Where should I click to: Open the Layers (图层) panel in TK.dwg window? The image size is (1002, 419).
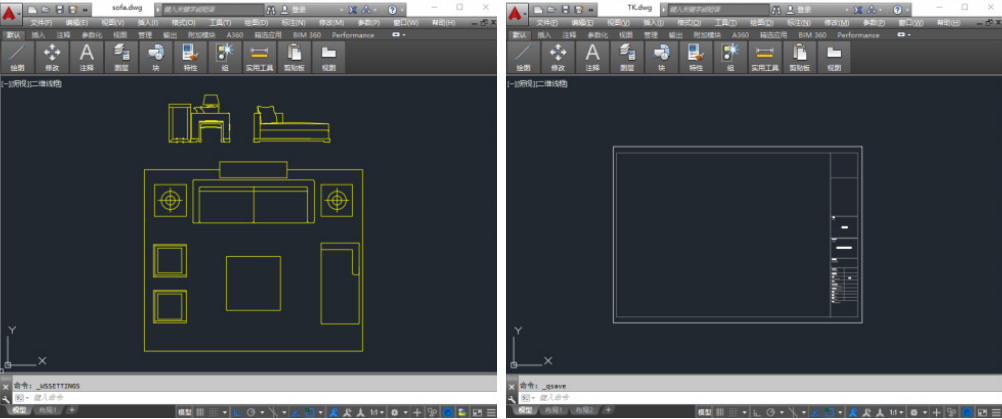pos(627,57)
